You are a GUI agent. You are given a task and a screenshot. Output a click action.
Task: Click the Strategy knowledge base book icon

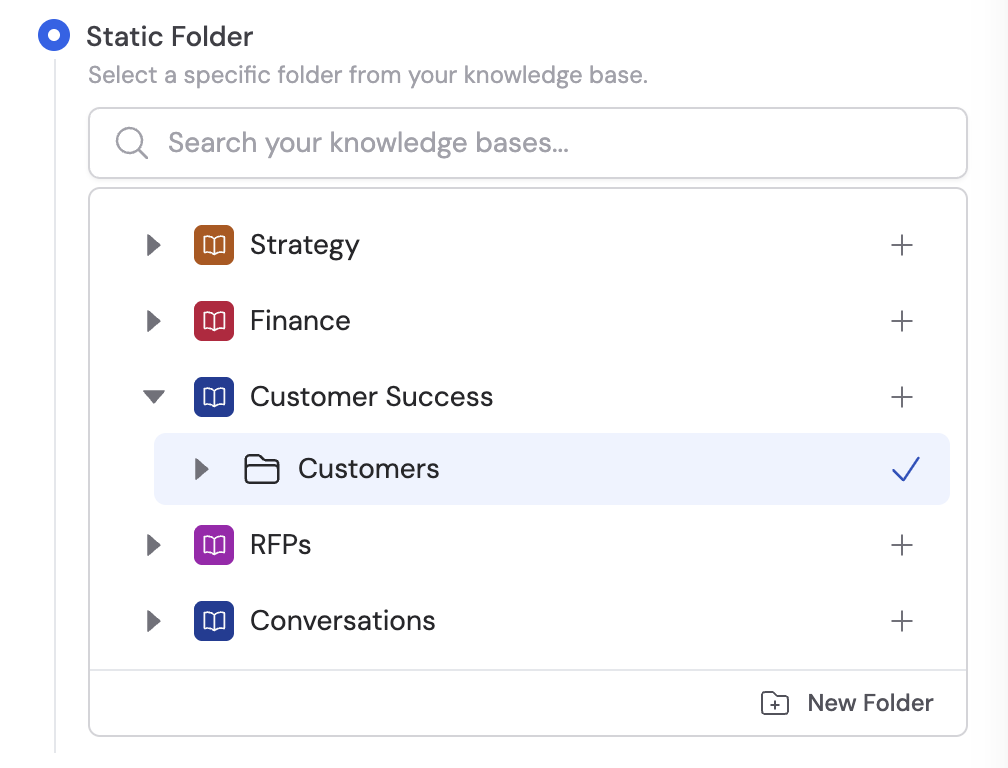[x=213, y=244]
